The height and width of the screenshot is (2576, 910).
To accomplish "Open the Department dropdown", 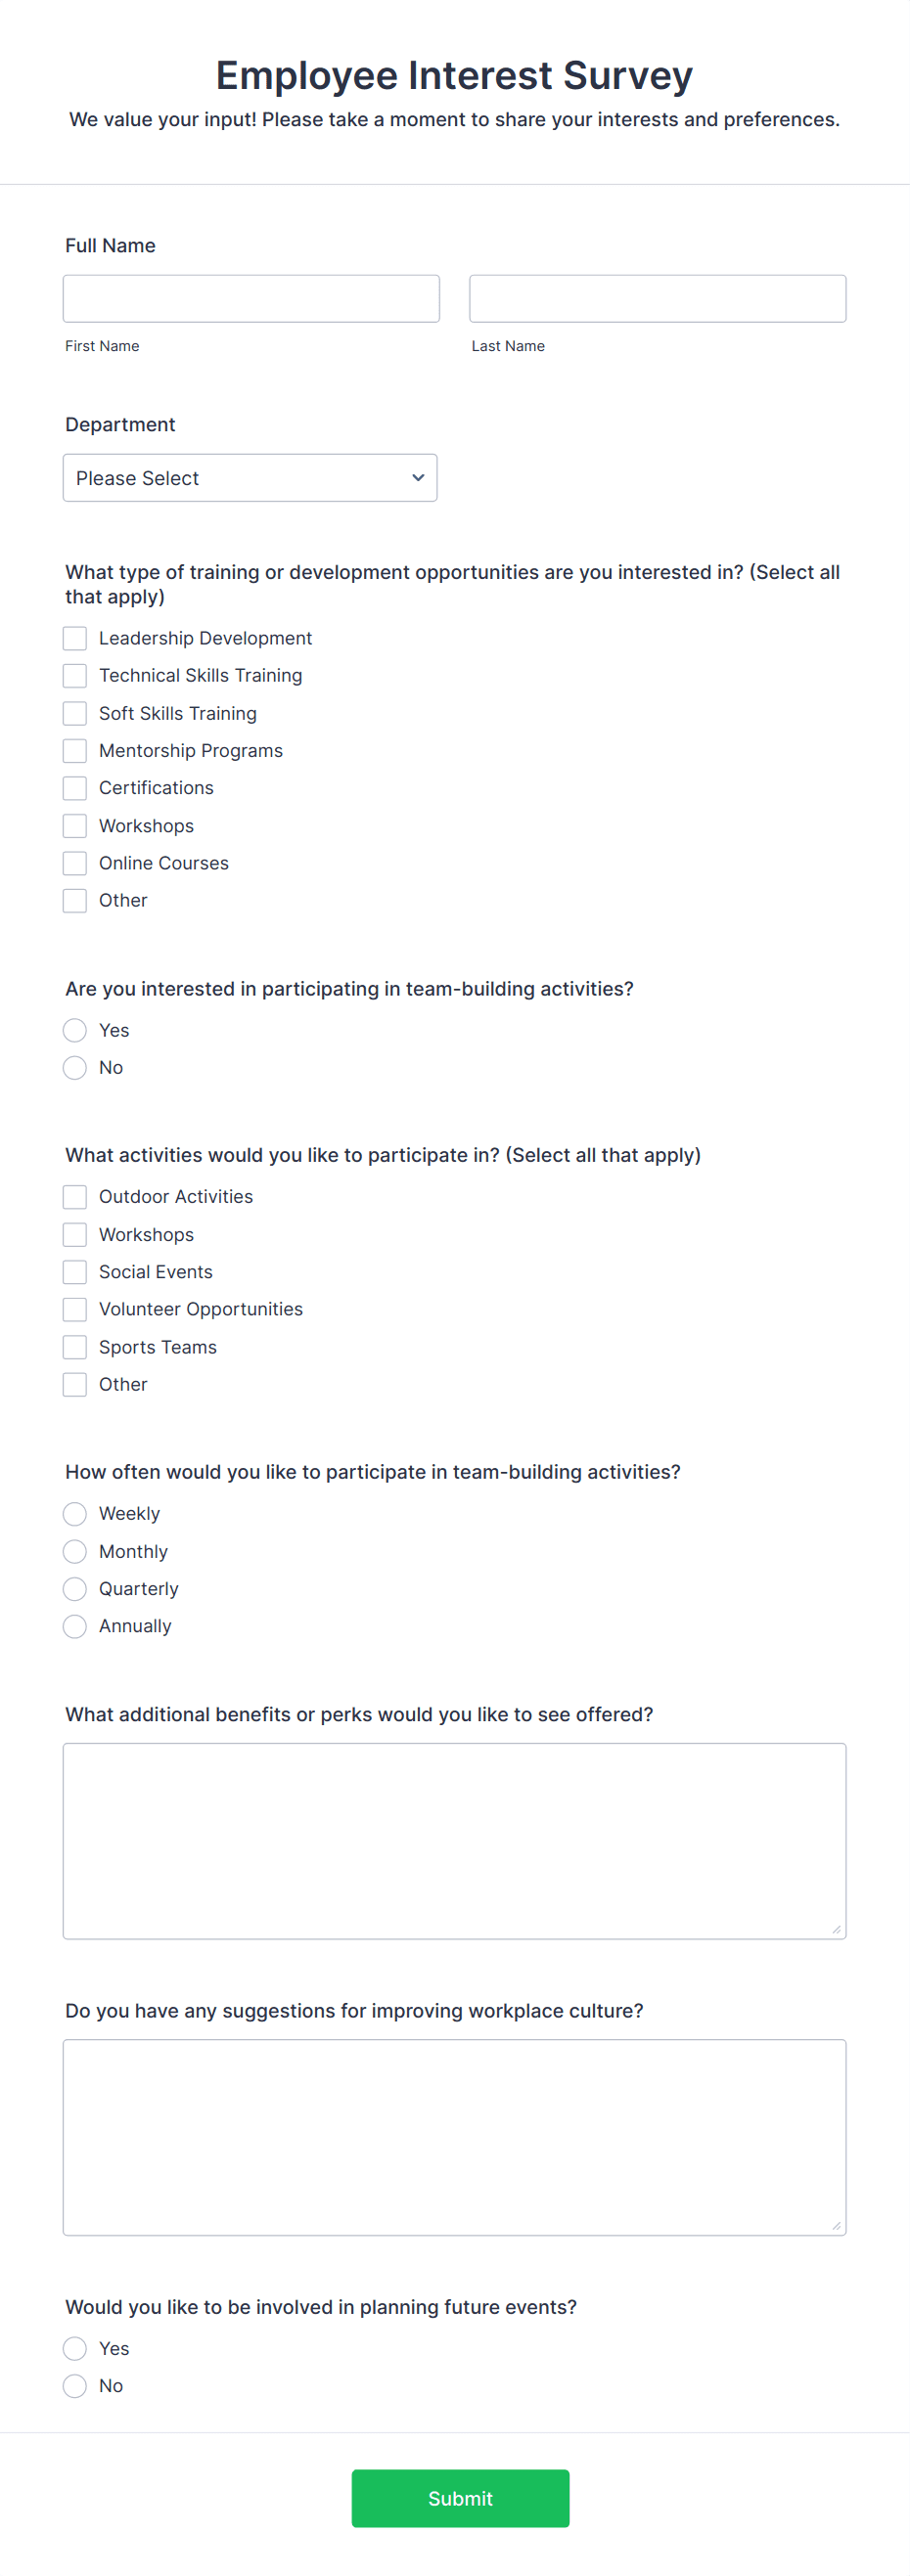I will pos(250,477).
